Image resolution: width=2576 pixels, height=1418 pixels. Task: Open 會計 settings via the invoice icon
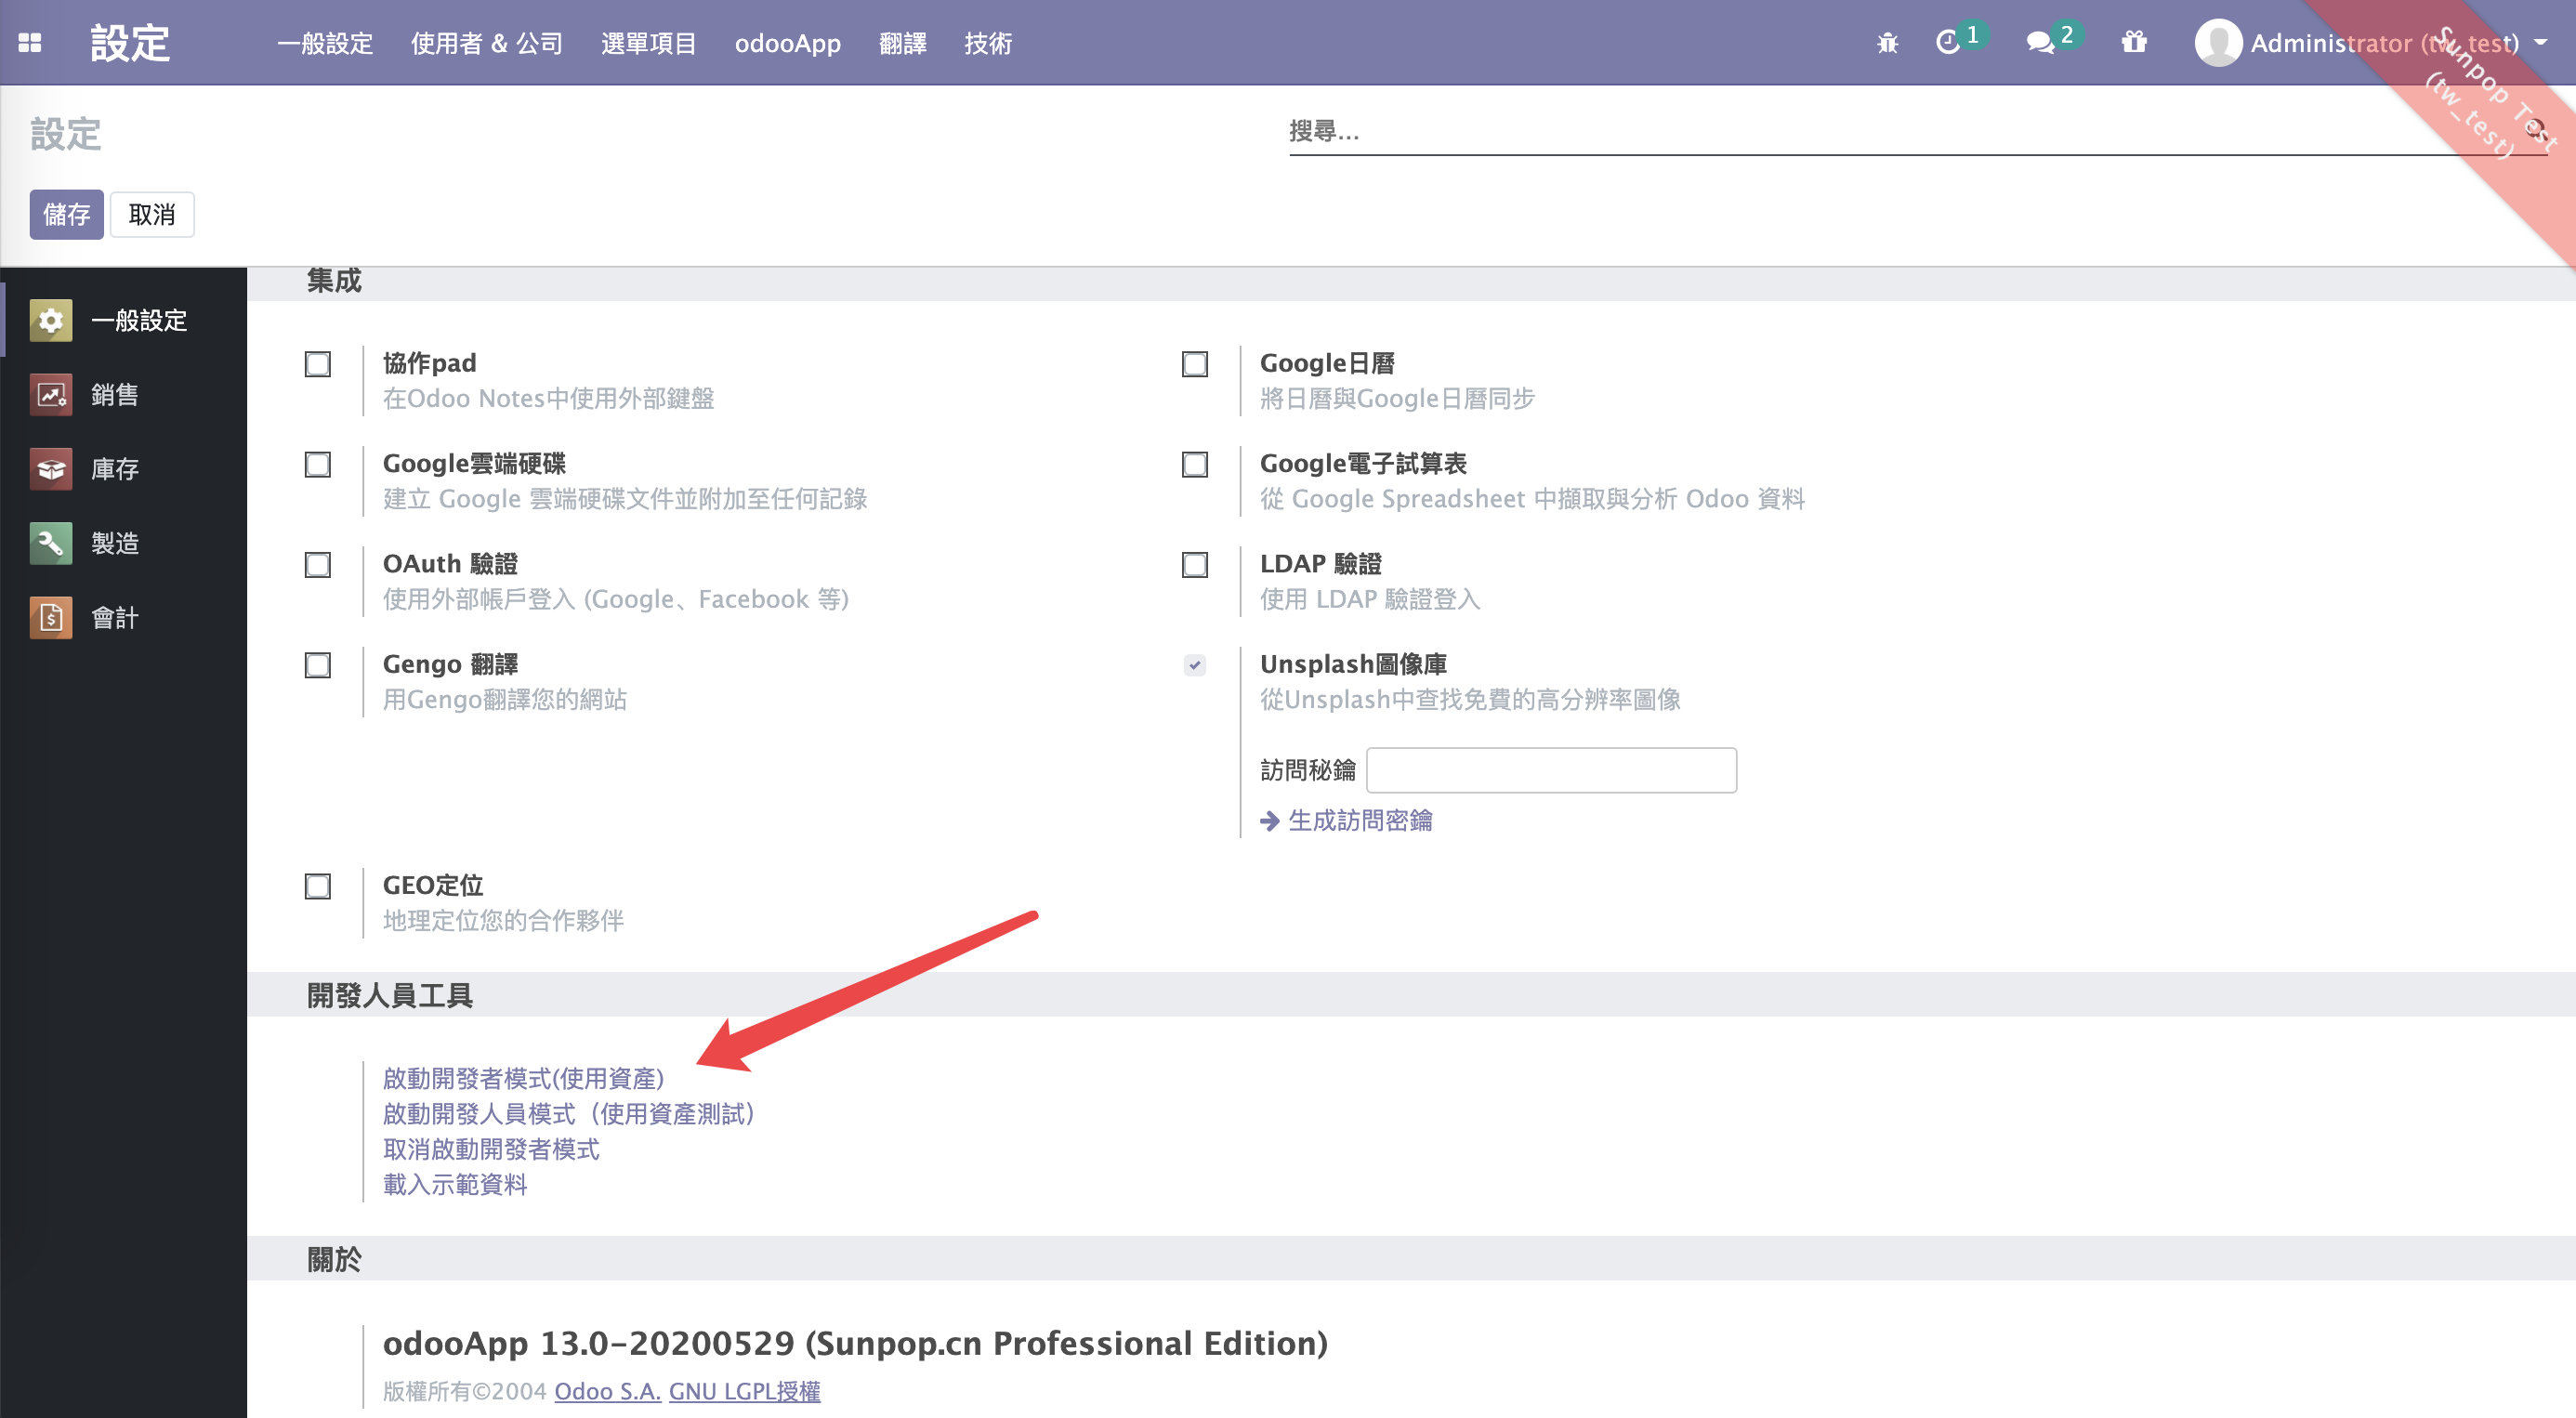point(50,617)
